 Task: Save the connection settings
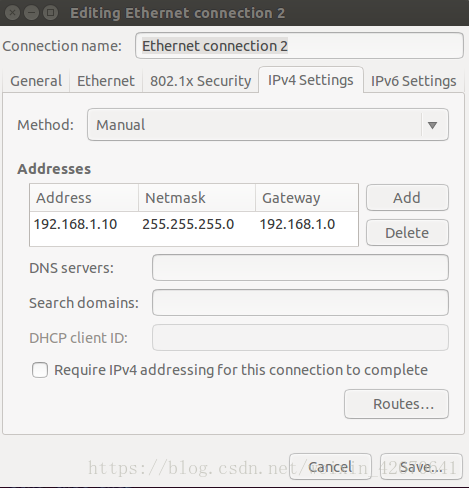coord(421,467)
